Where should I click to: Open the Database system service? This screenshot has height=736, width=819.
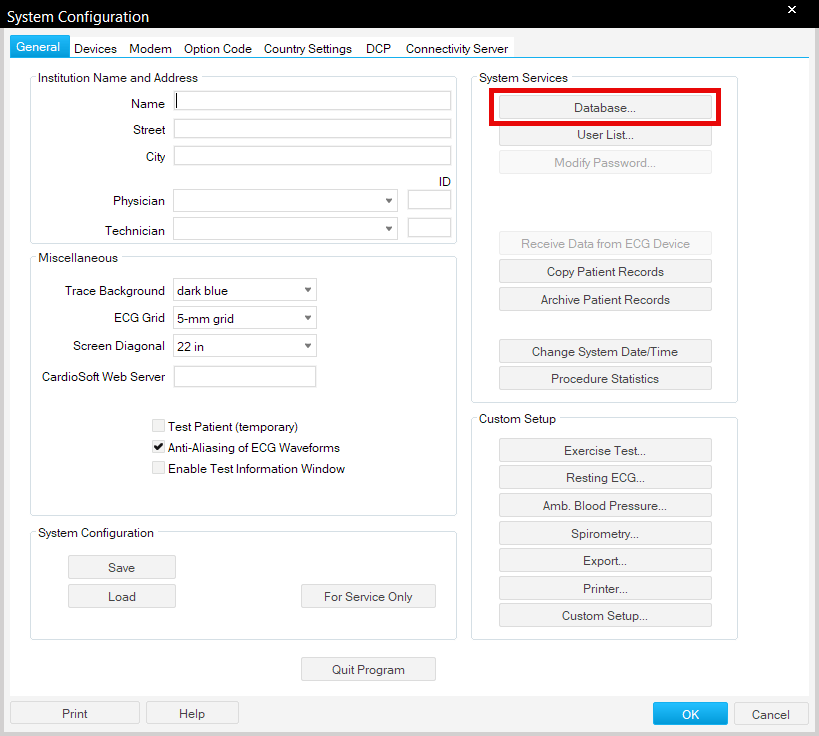click(x=605, y=107)
